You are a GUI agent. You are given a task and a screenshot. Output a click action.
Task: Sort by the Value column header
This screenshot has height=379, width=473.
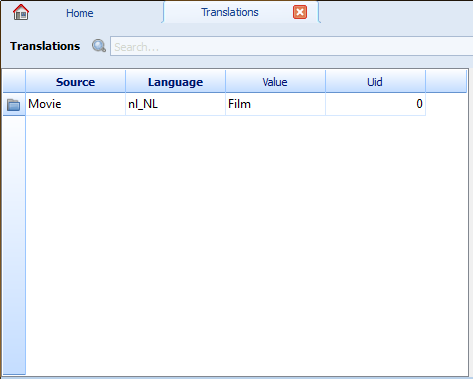[x=275, y=82]
